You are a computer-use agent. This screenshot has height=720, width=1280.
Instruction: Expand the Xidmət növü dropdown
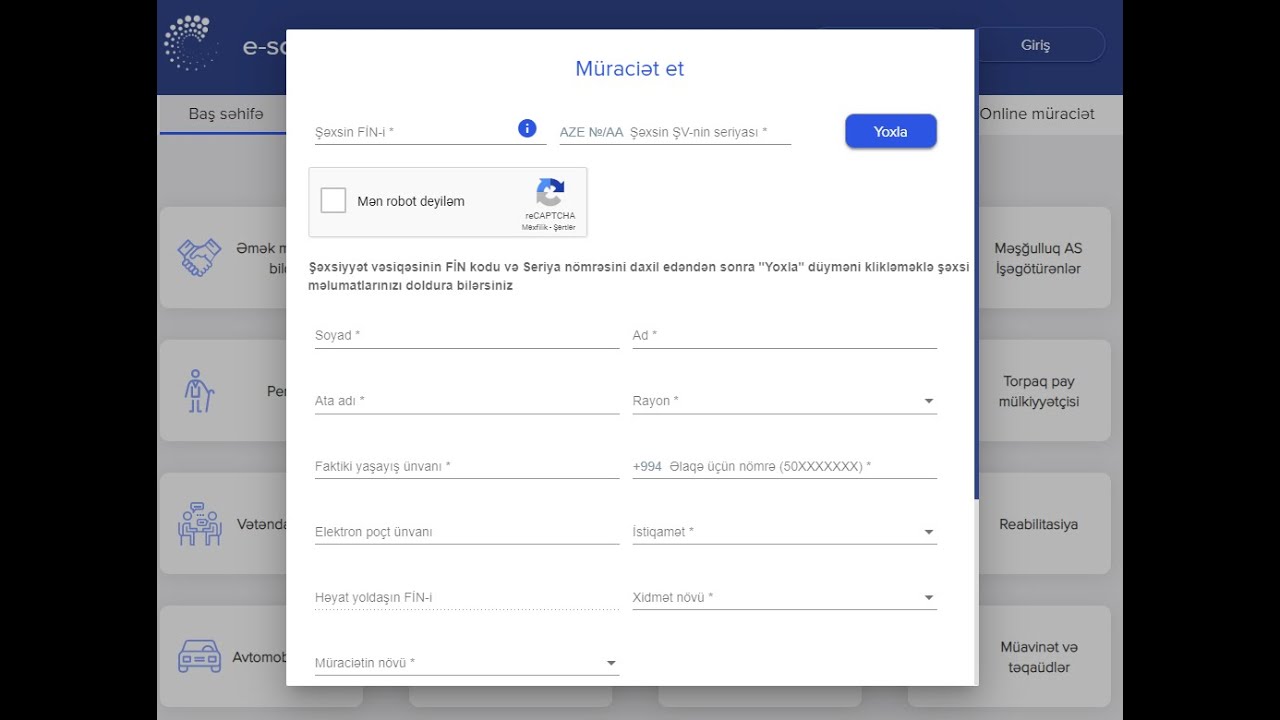(785, 597)
